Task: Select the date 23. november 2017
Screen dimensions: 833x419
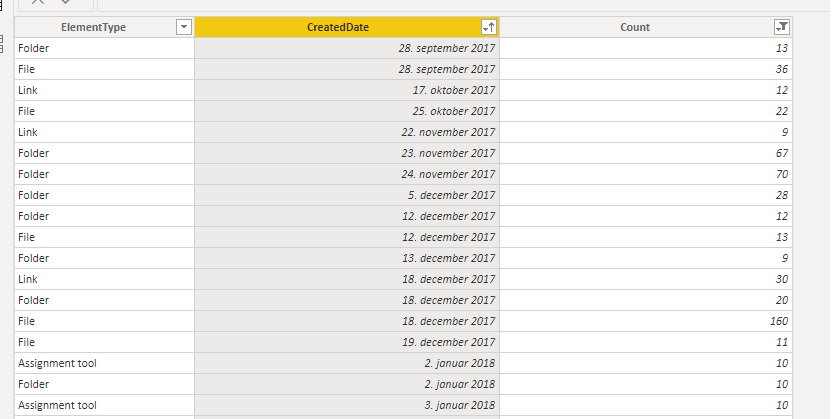Action: click(x=347, y=153)
